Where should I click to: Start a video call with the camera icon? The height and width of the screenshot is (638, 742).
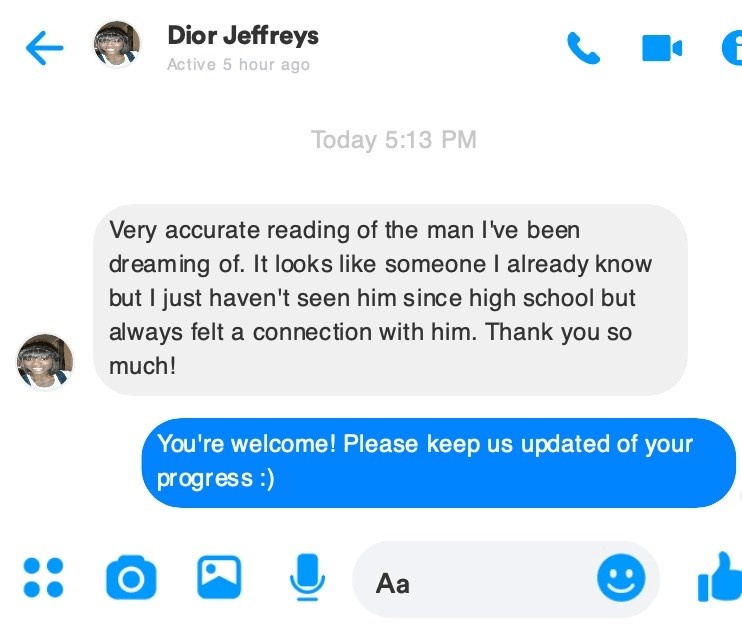point(662,48)
